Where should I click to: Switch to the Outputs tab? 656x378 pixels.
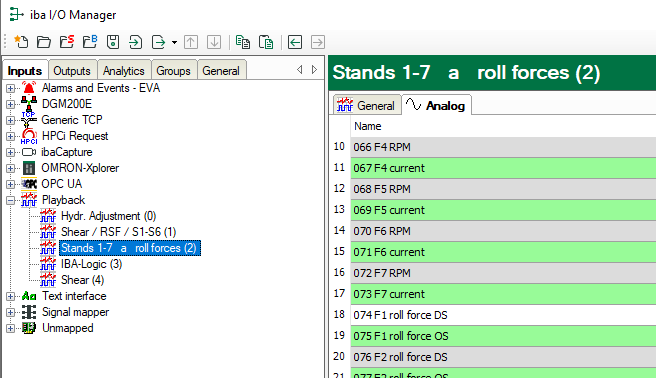point(72,71)
